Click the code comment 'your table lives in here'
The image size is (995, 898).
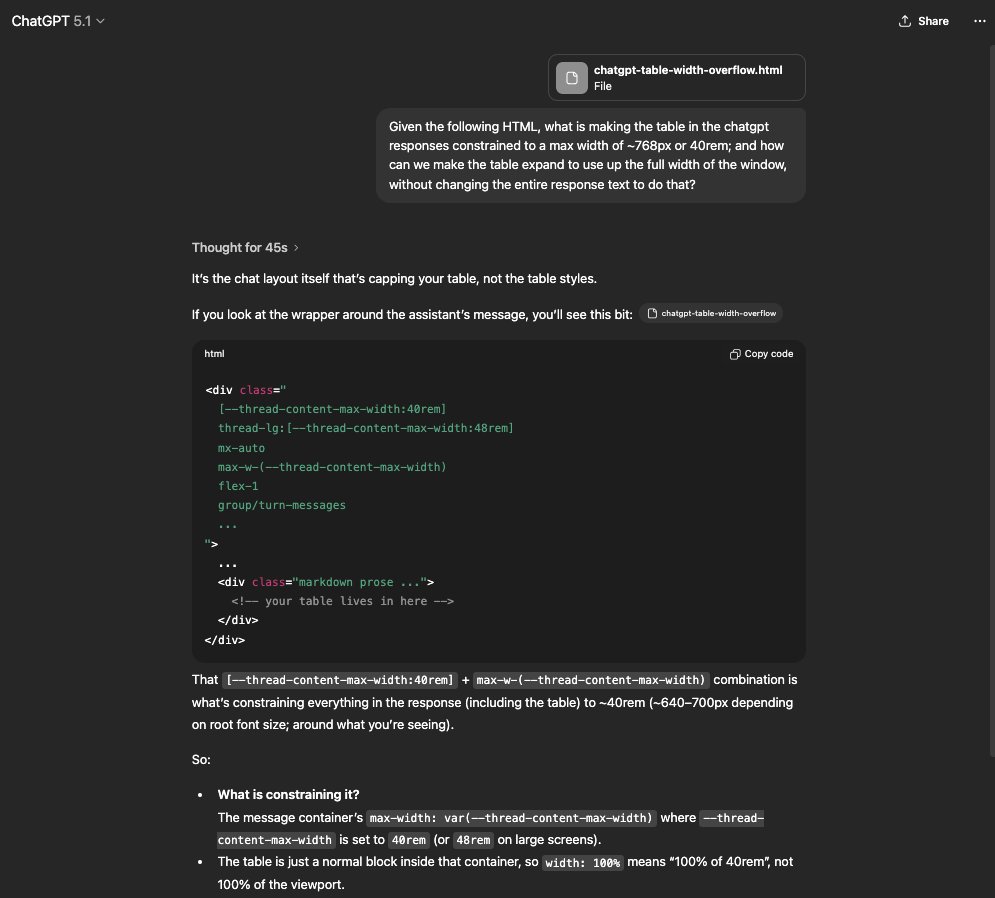coord(343,601)
